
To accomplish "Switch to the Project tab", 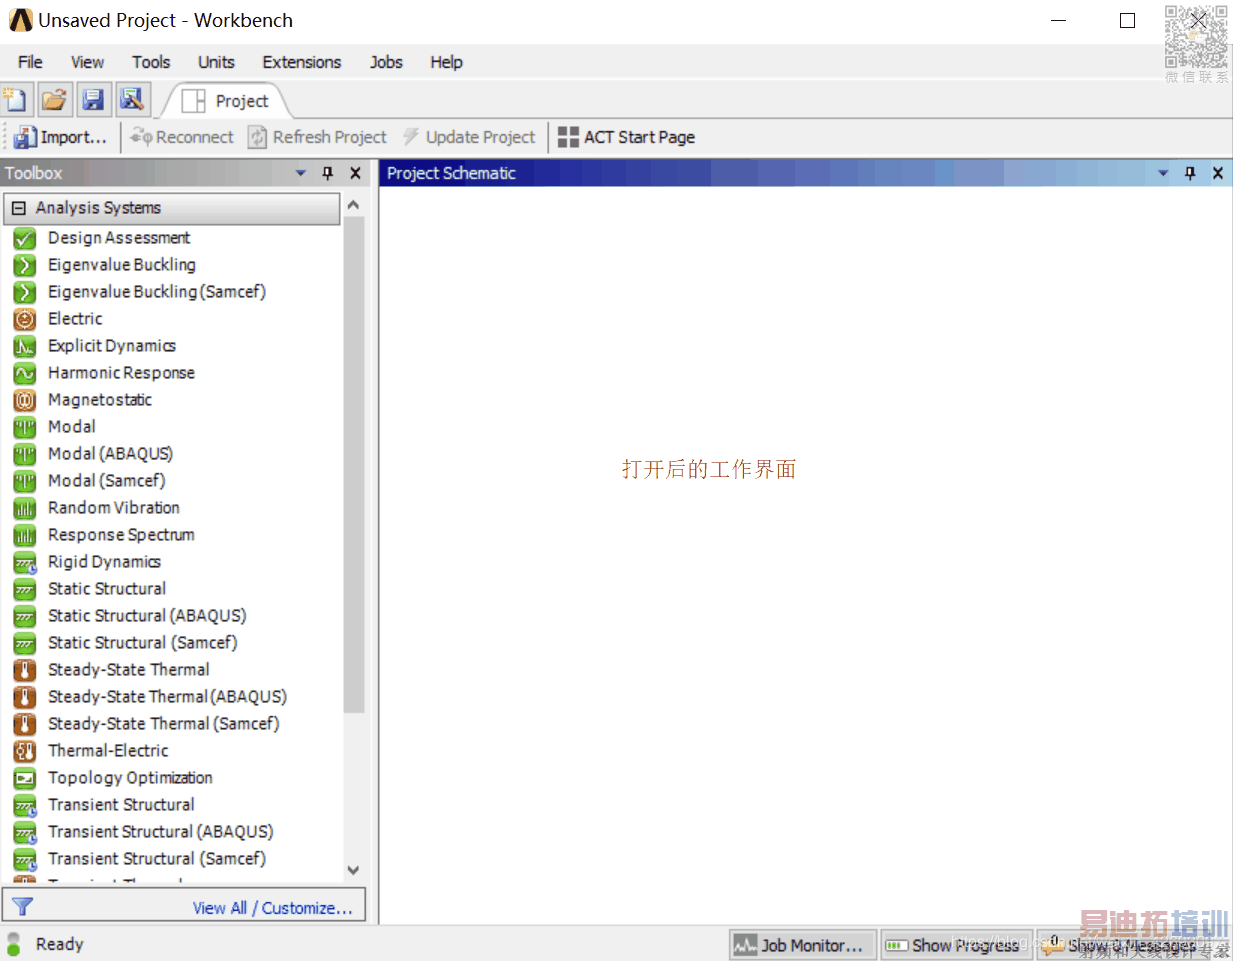I will pos(226,101).
